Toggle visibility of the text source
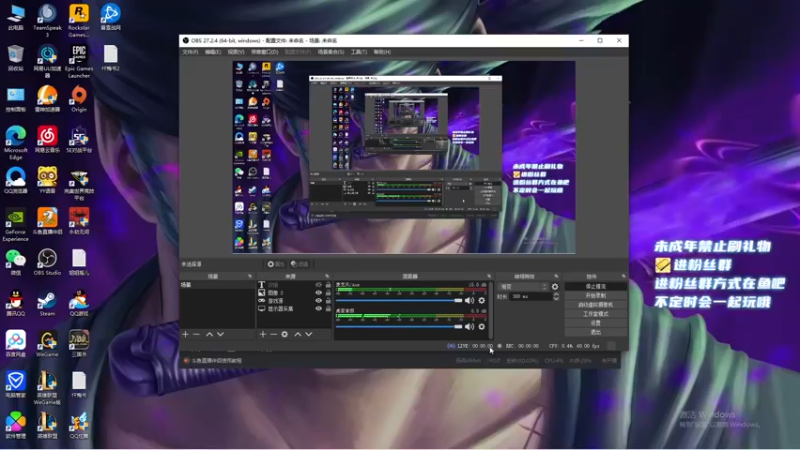 pos(318,285)
